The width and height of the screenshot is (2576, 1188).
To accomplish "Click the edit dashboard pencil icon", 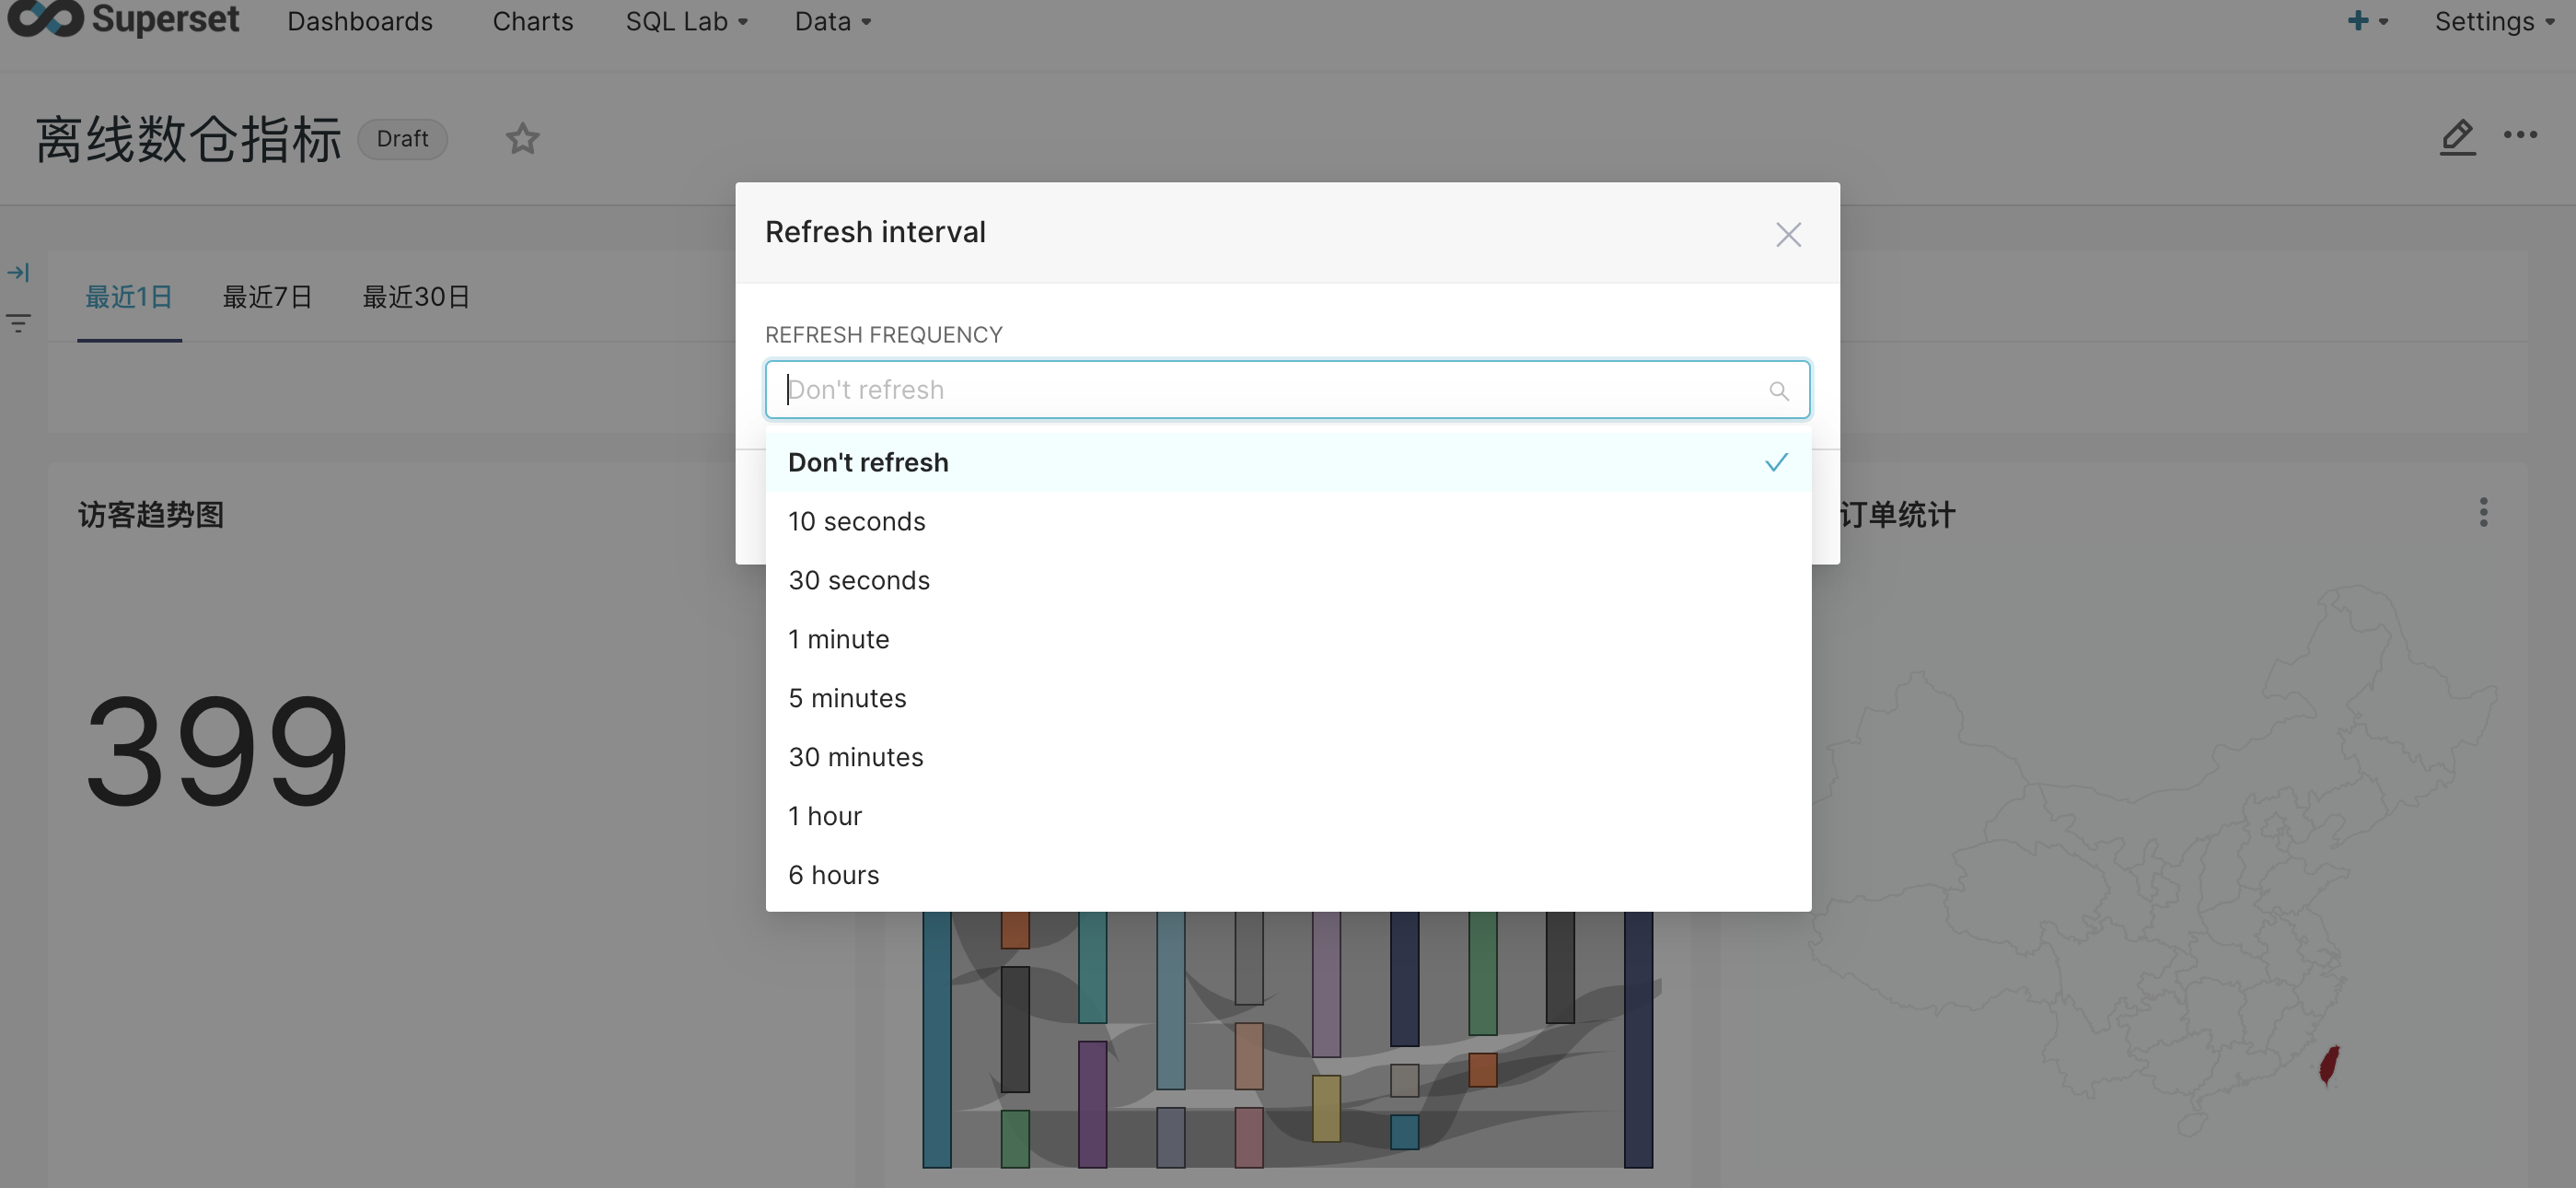I will (x=2457, y=136).
